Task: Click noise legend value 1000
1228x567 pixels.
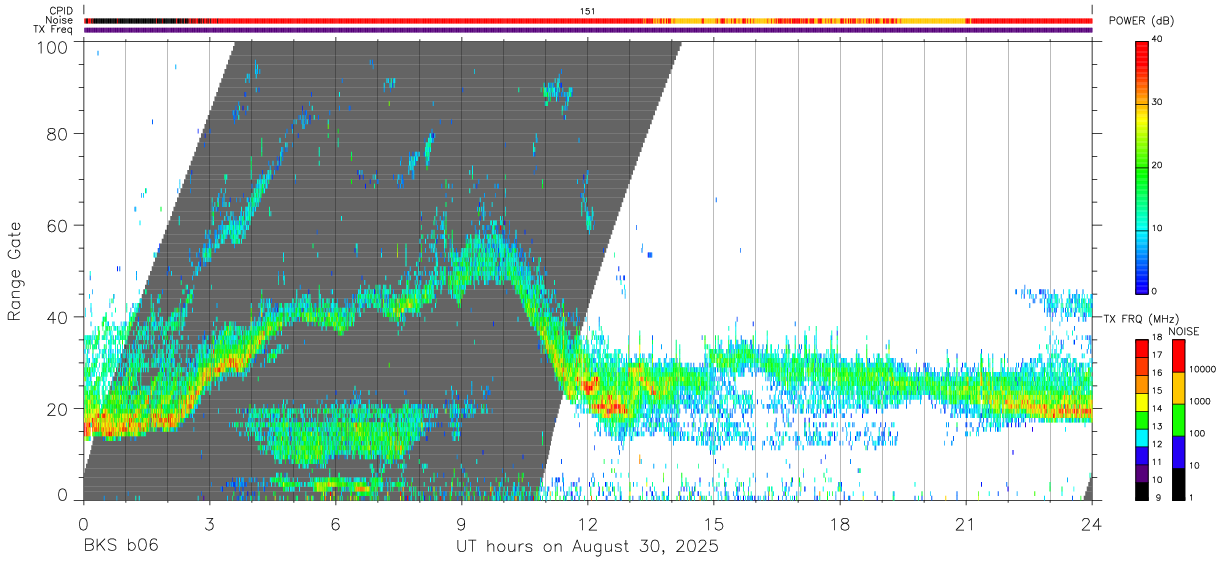Action: click(1200, 401)
